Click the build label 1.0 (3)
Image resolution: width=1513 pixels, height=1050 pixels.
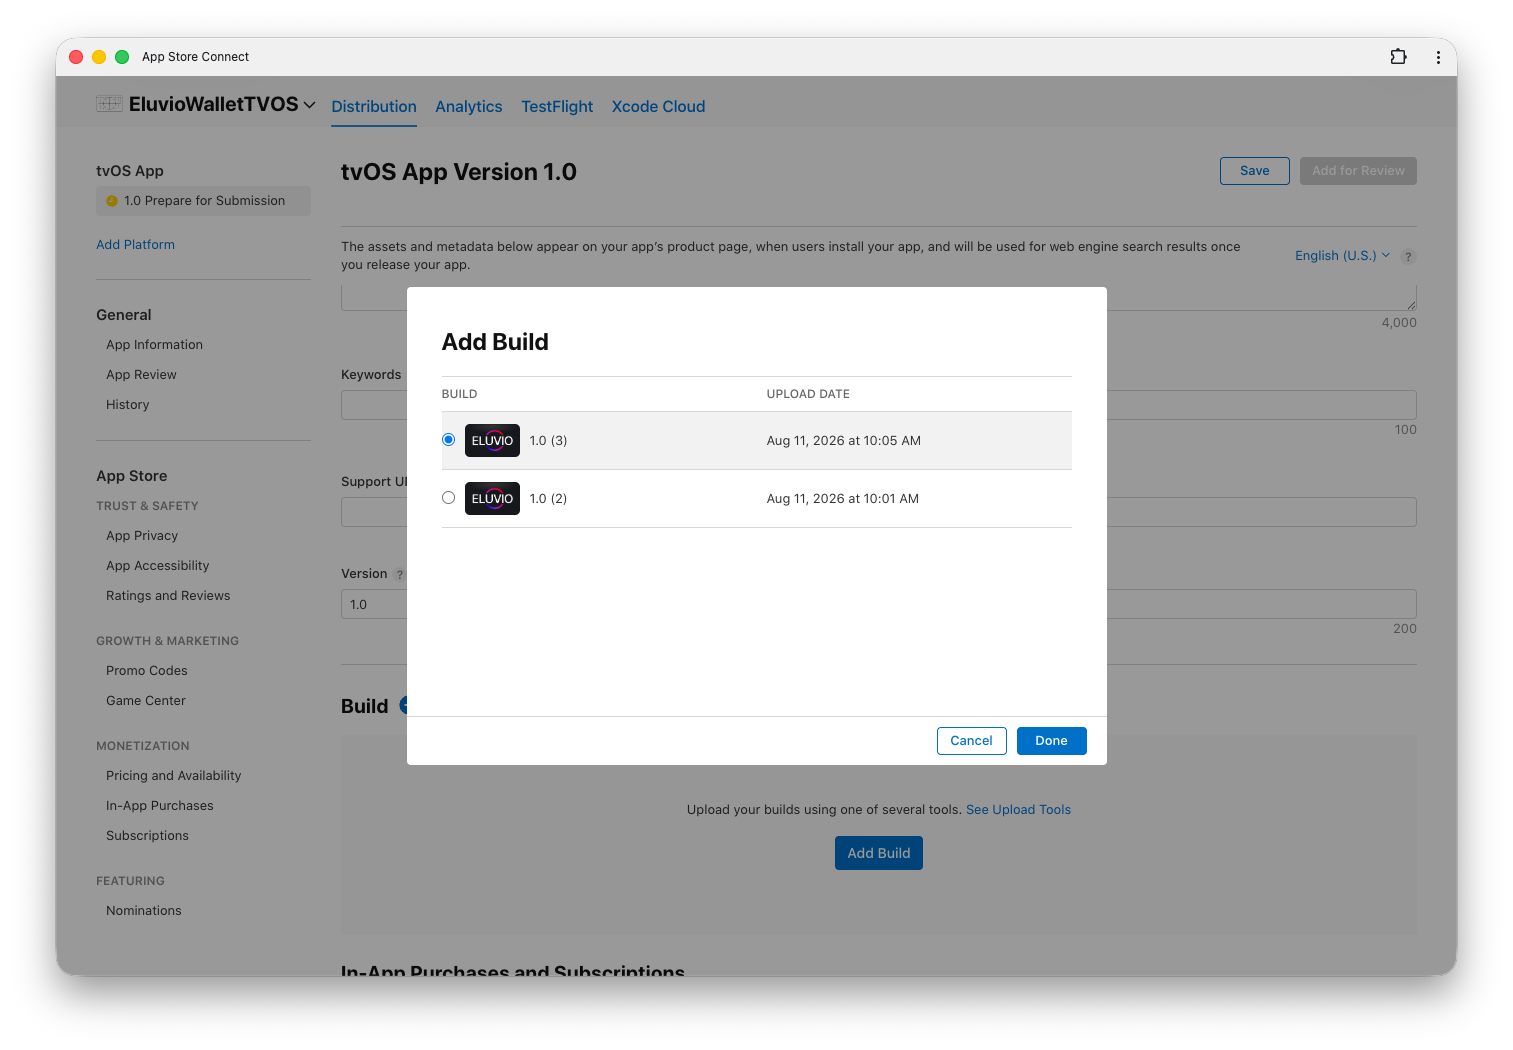[x=548, y=441]
